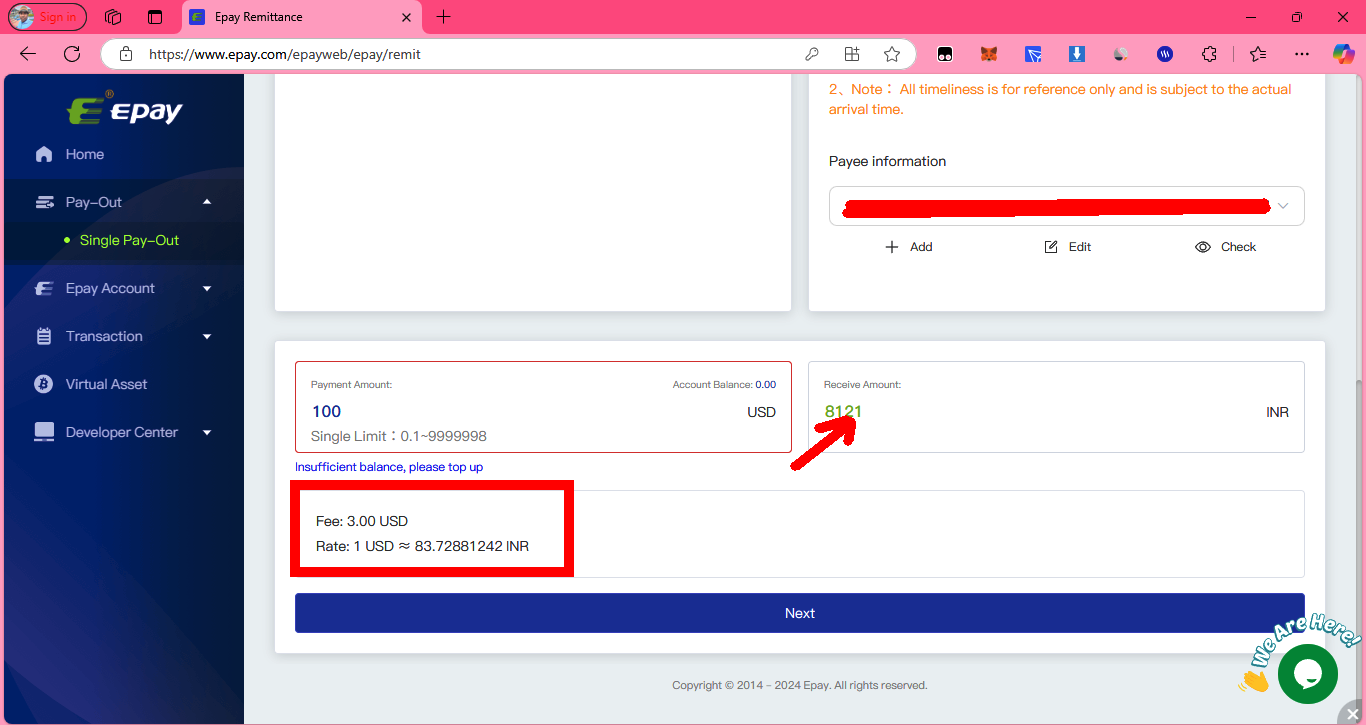Open the Payee information dropdown
The image size is (1366, 725).
pos(1066,206)
